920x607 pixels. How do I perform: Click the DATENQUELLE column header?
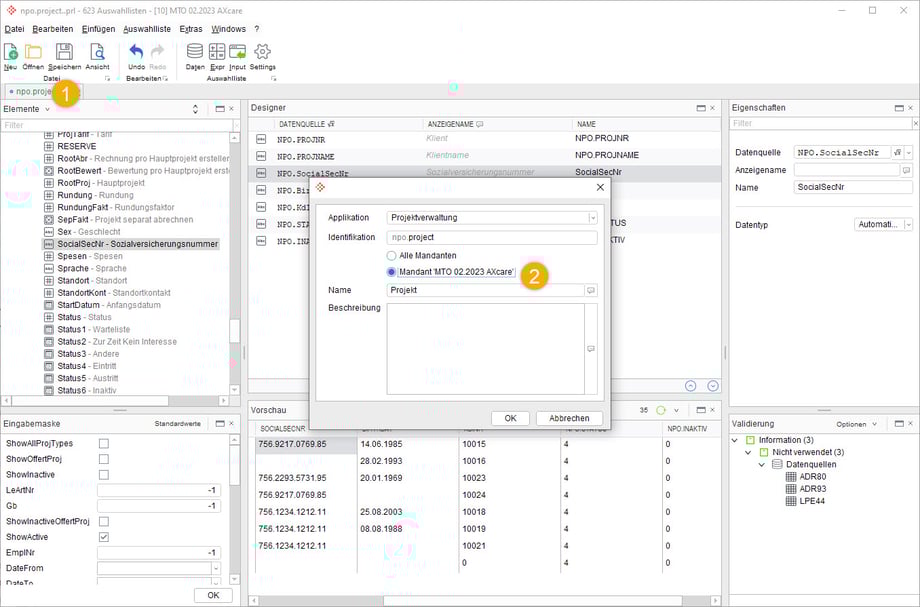click(x=306, y=124)
